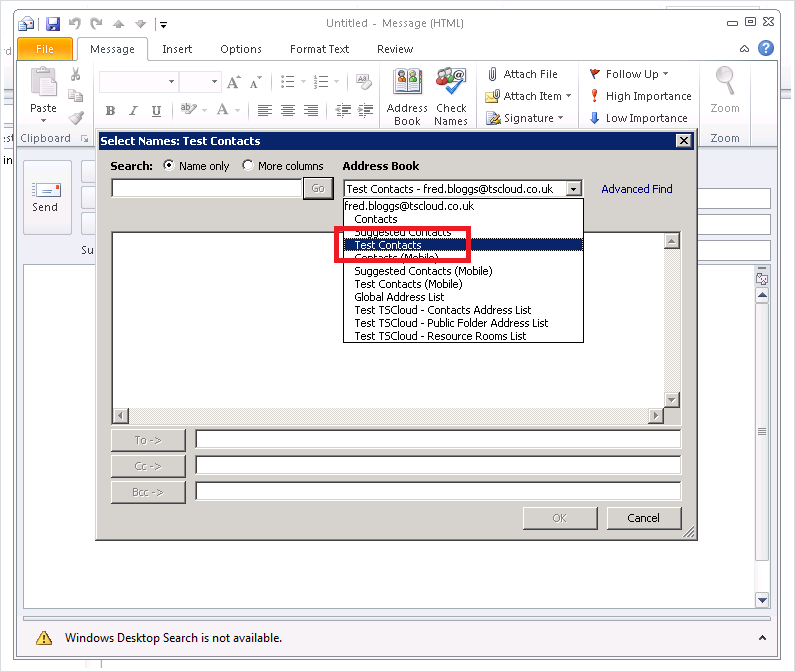
Task: Switch to the Message tab
Action: (x=113, y=49)
